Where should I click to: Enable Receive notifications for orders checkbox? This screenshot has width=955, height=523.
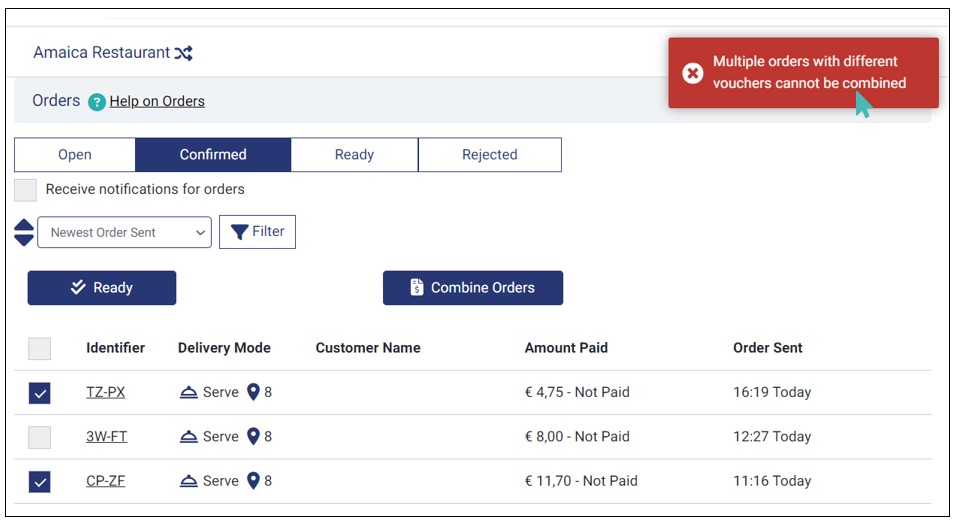[26, 190]
